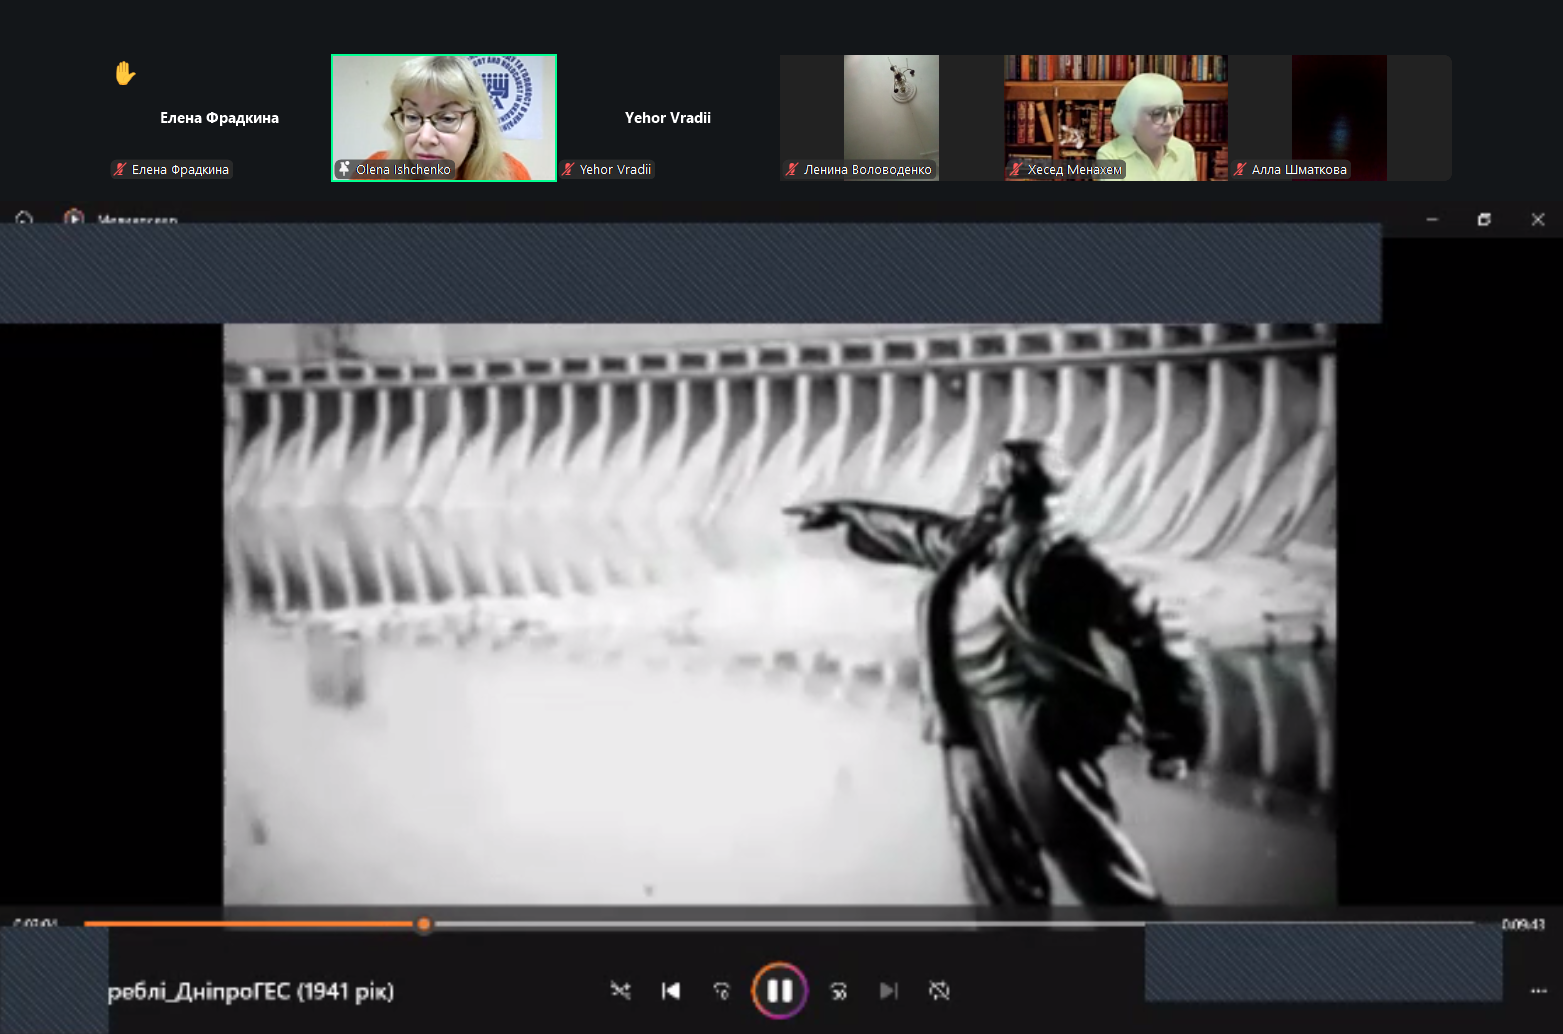
Task: Select Ленина Воловоденко's video tile
Action: [892, 118]
